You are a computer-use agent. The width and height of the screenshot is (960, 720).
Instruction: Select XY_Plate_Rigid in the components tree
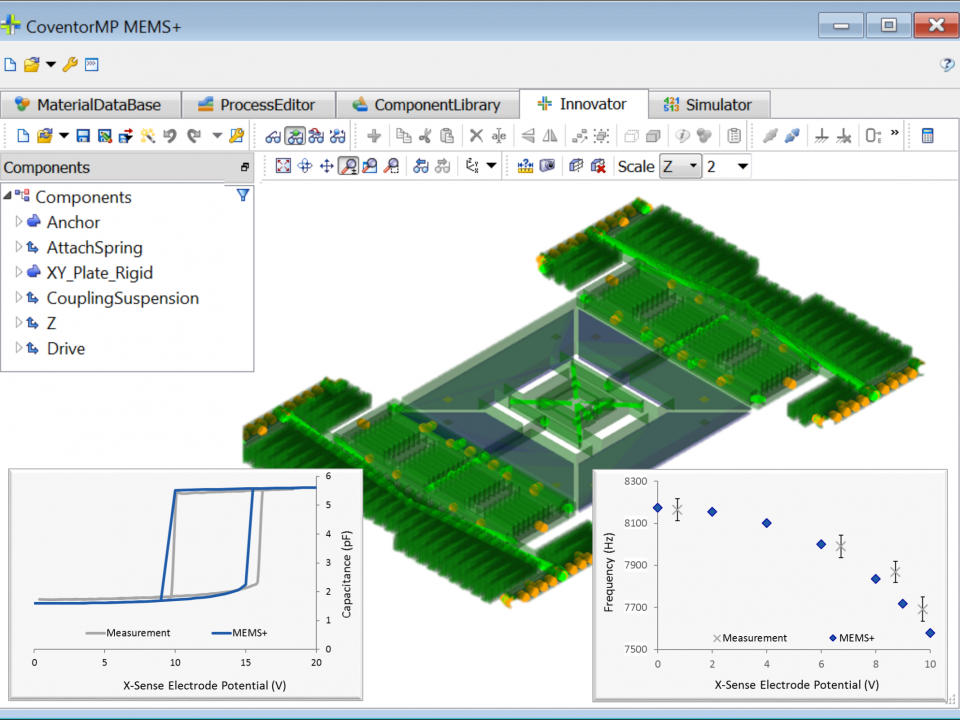click(x=99, y=273)
